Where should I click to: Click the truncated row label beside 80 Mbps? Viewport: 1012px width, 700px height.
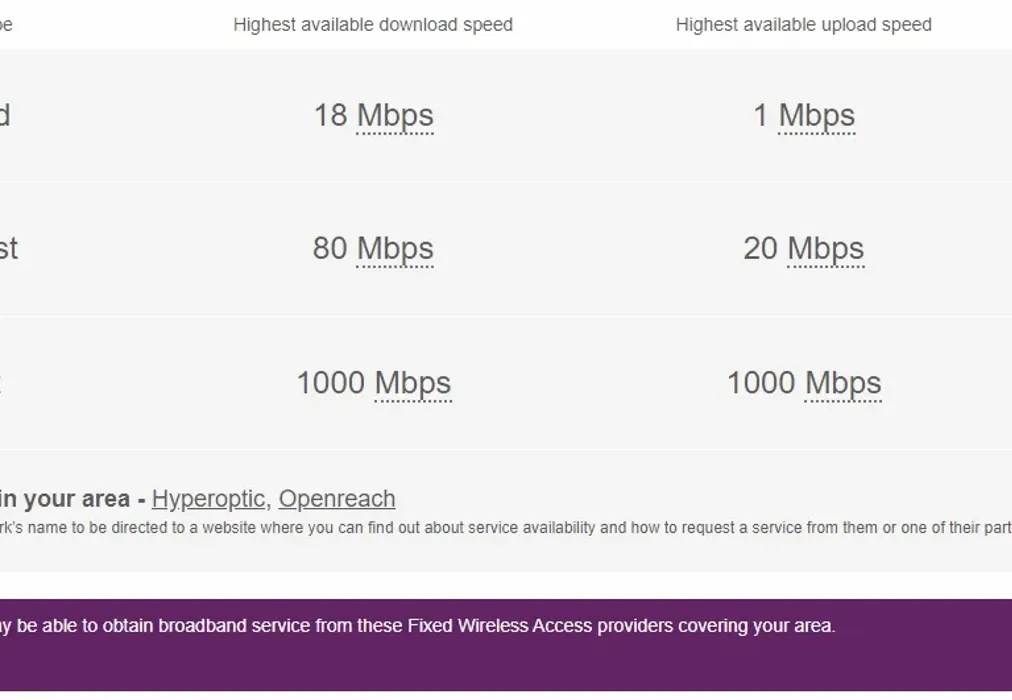click(x=8, y=249)
